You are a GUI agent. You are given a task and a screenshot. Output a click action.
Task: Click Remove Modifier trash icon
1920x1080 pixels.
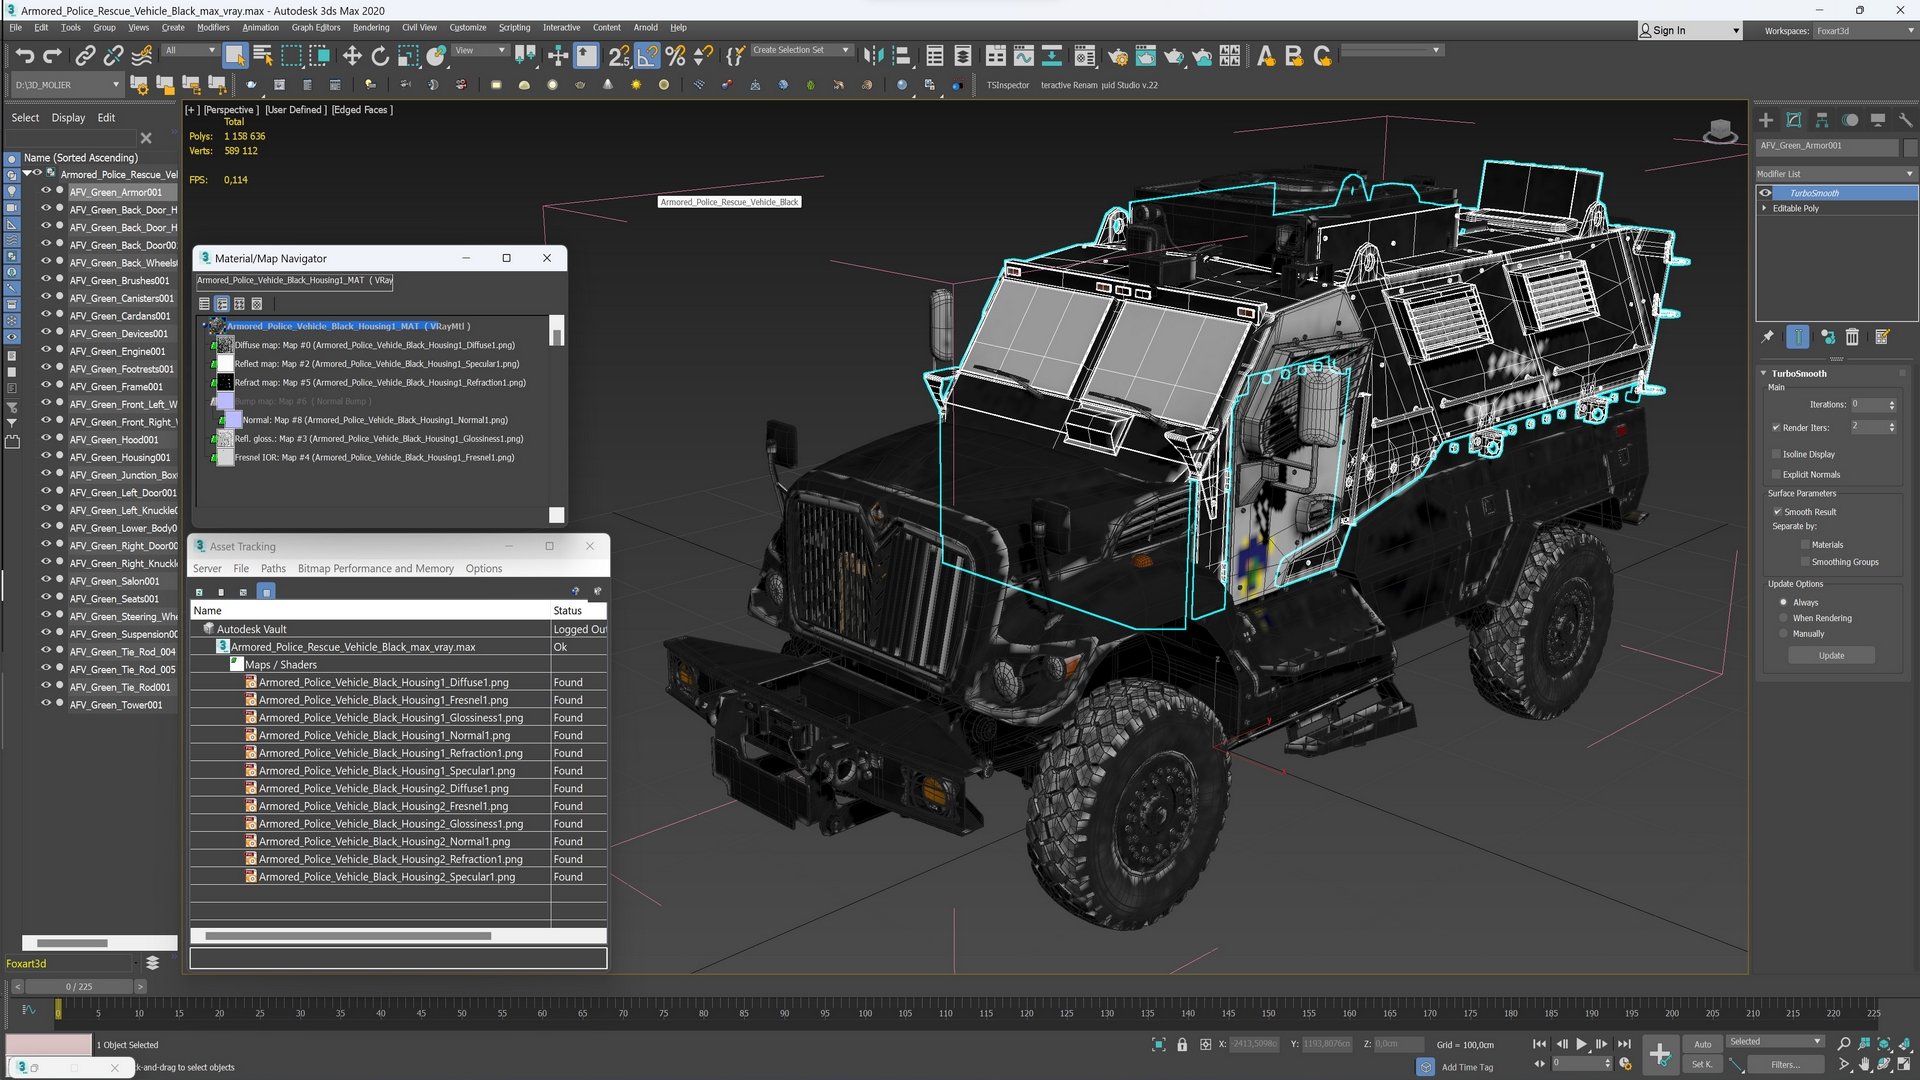pos(1852,337)
